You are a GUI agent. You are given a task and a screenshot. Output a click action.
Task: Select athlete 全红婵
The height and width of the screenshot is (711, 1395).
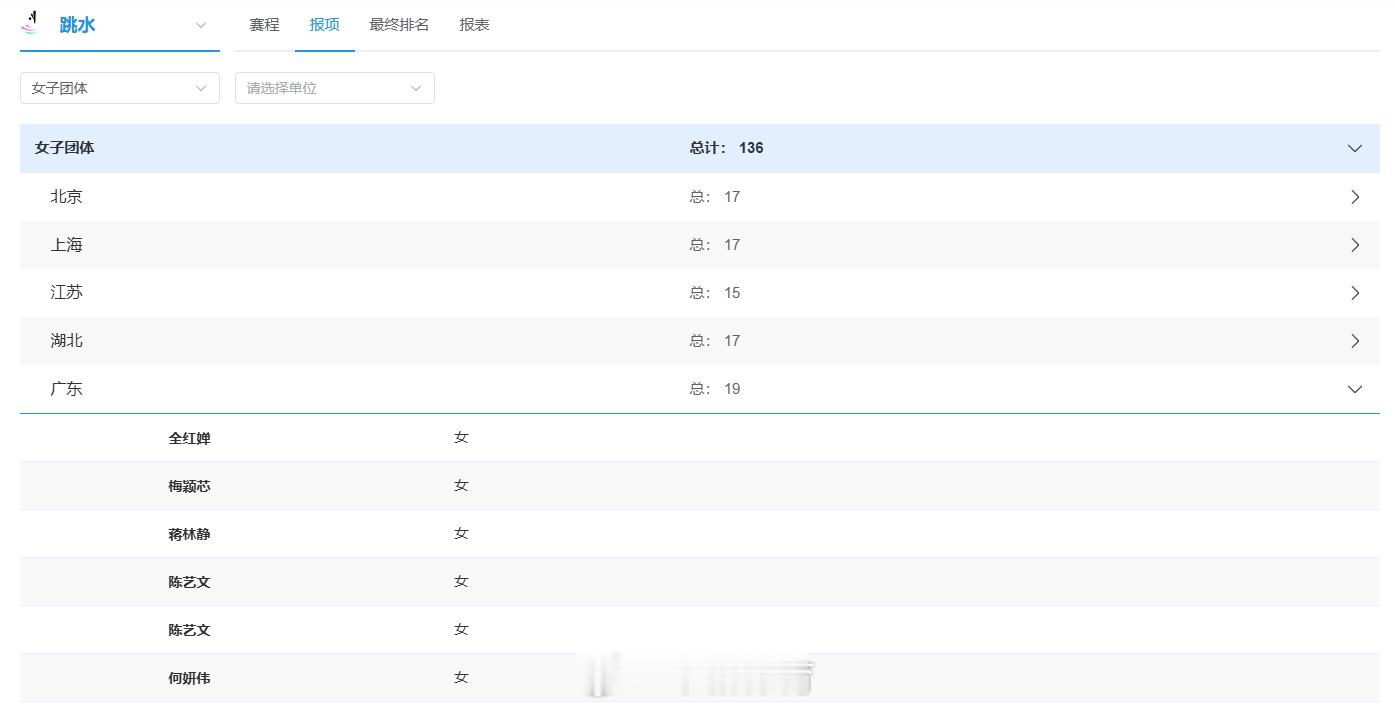(189, 438)
